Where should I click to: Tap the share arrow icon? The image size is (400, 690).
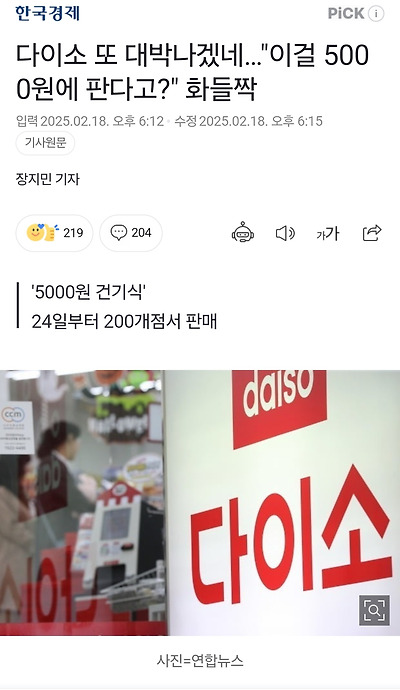coord(372,233)
